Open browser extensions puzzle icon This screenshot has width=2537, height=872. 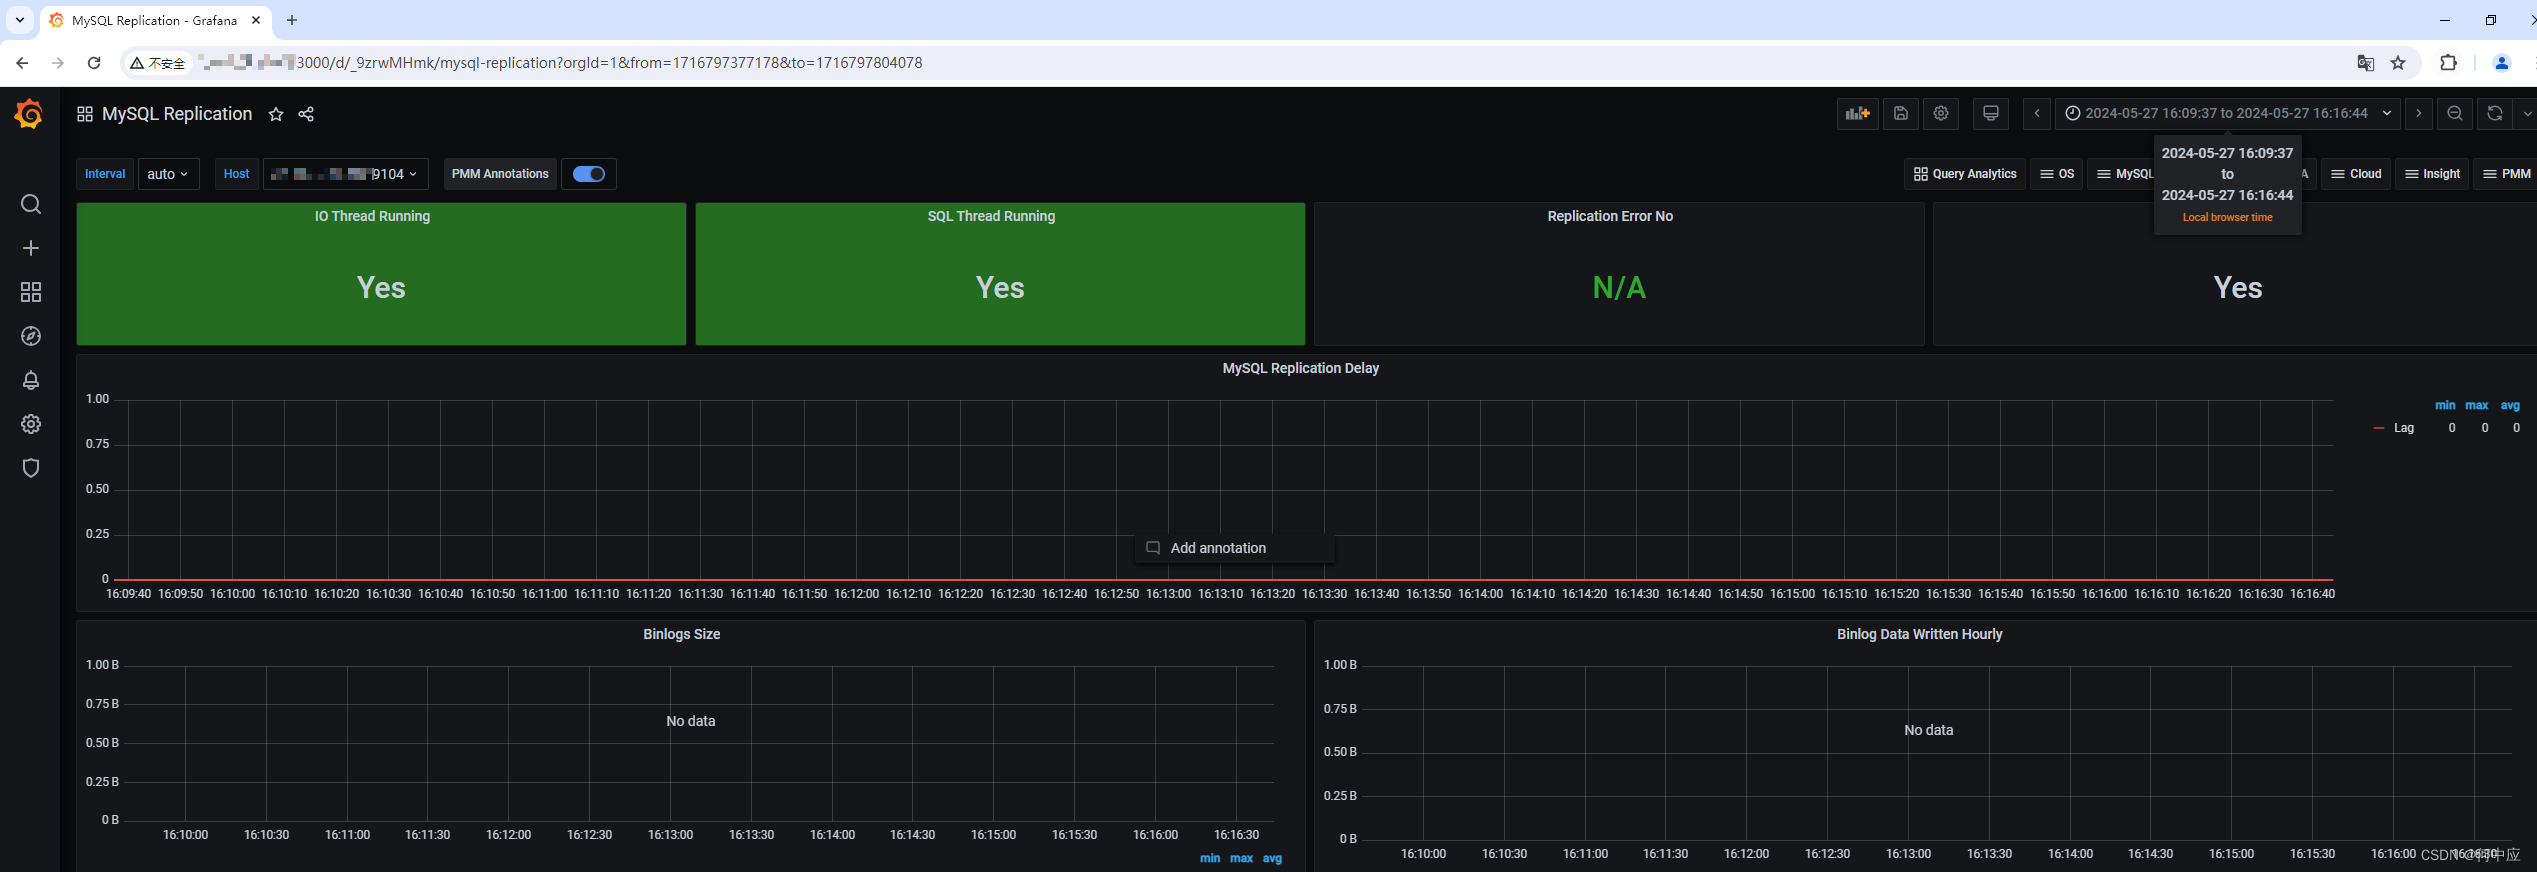coord(2448,62)
